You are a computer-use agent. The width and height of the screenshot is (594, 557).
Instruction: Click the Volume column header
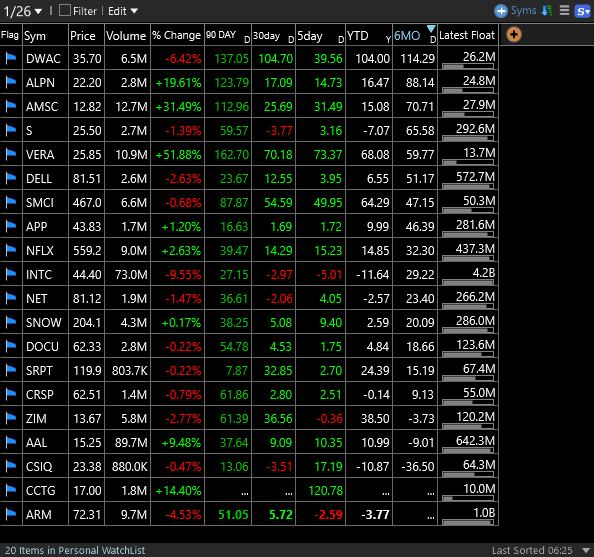(x=127, y=35)
